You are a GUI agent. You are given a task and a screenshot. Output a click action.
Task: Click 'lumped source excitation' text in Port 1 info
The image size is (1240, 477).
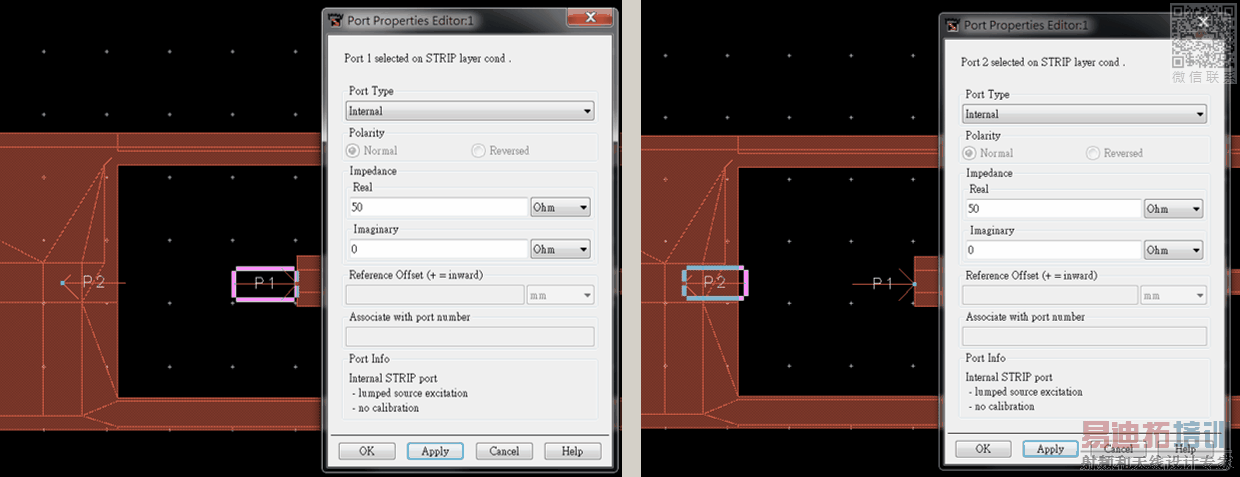click(x=413, y=393)
